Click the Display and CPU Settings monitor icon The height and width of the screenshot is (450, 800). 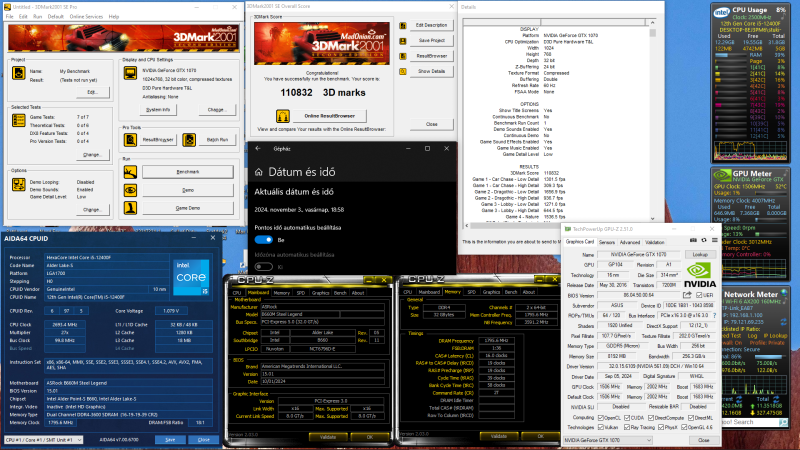130,73
